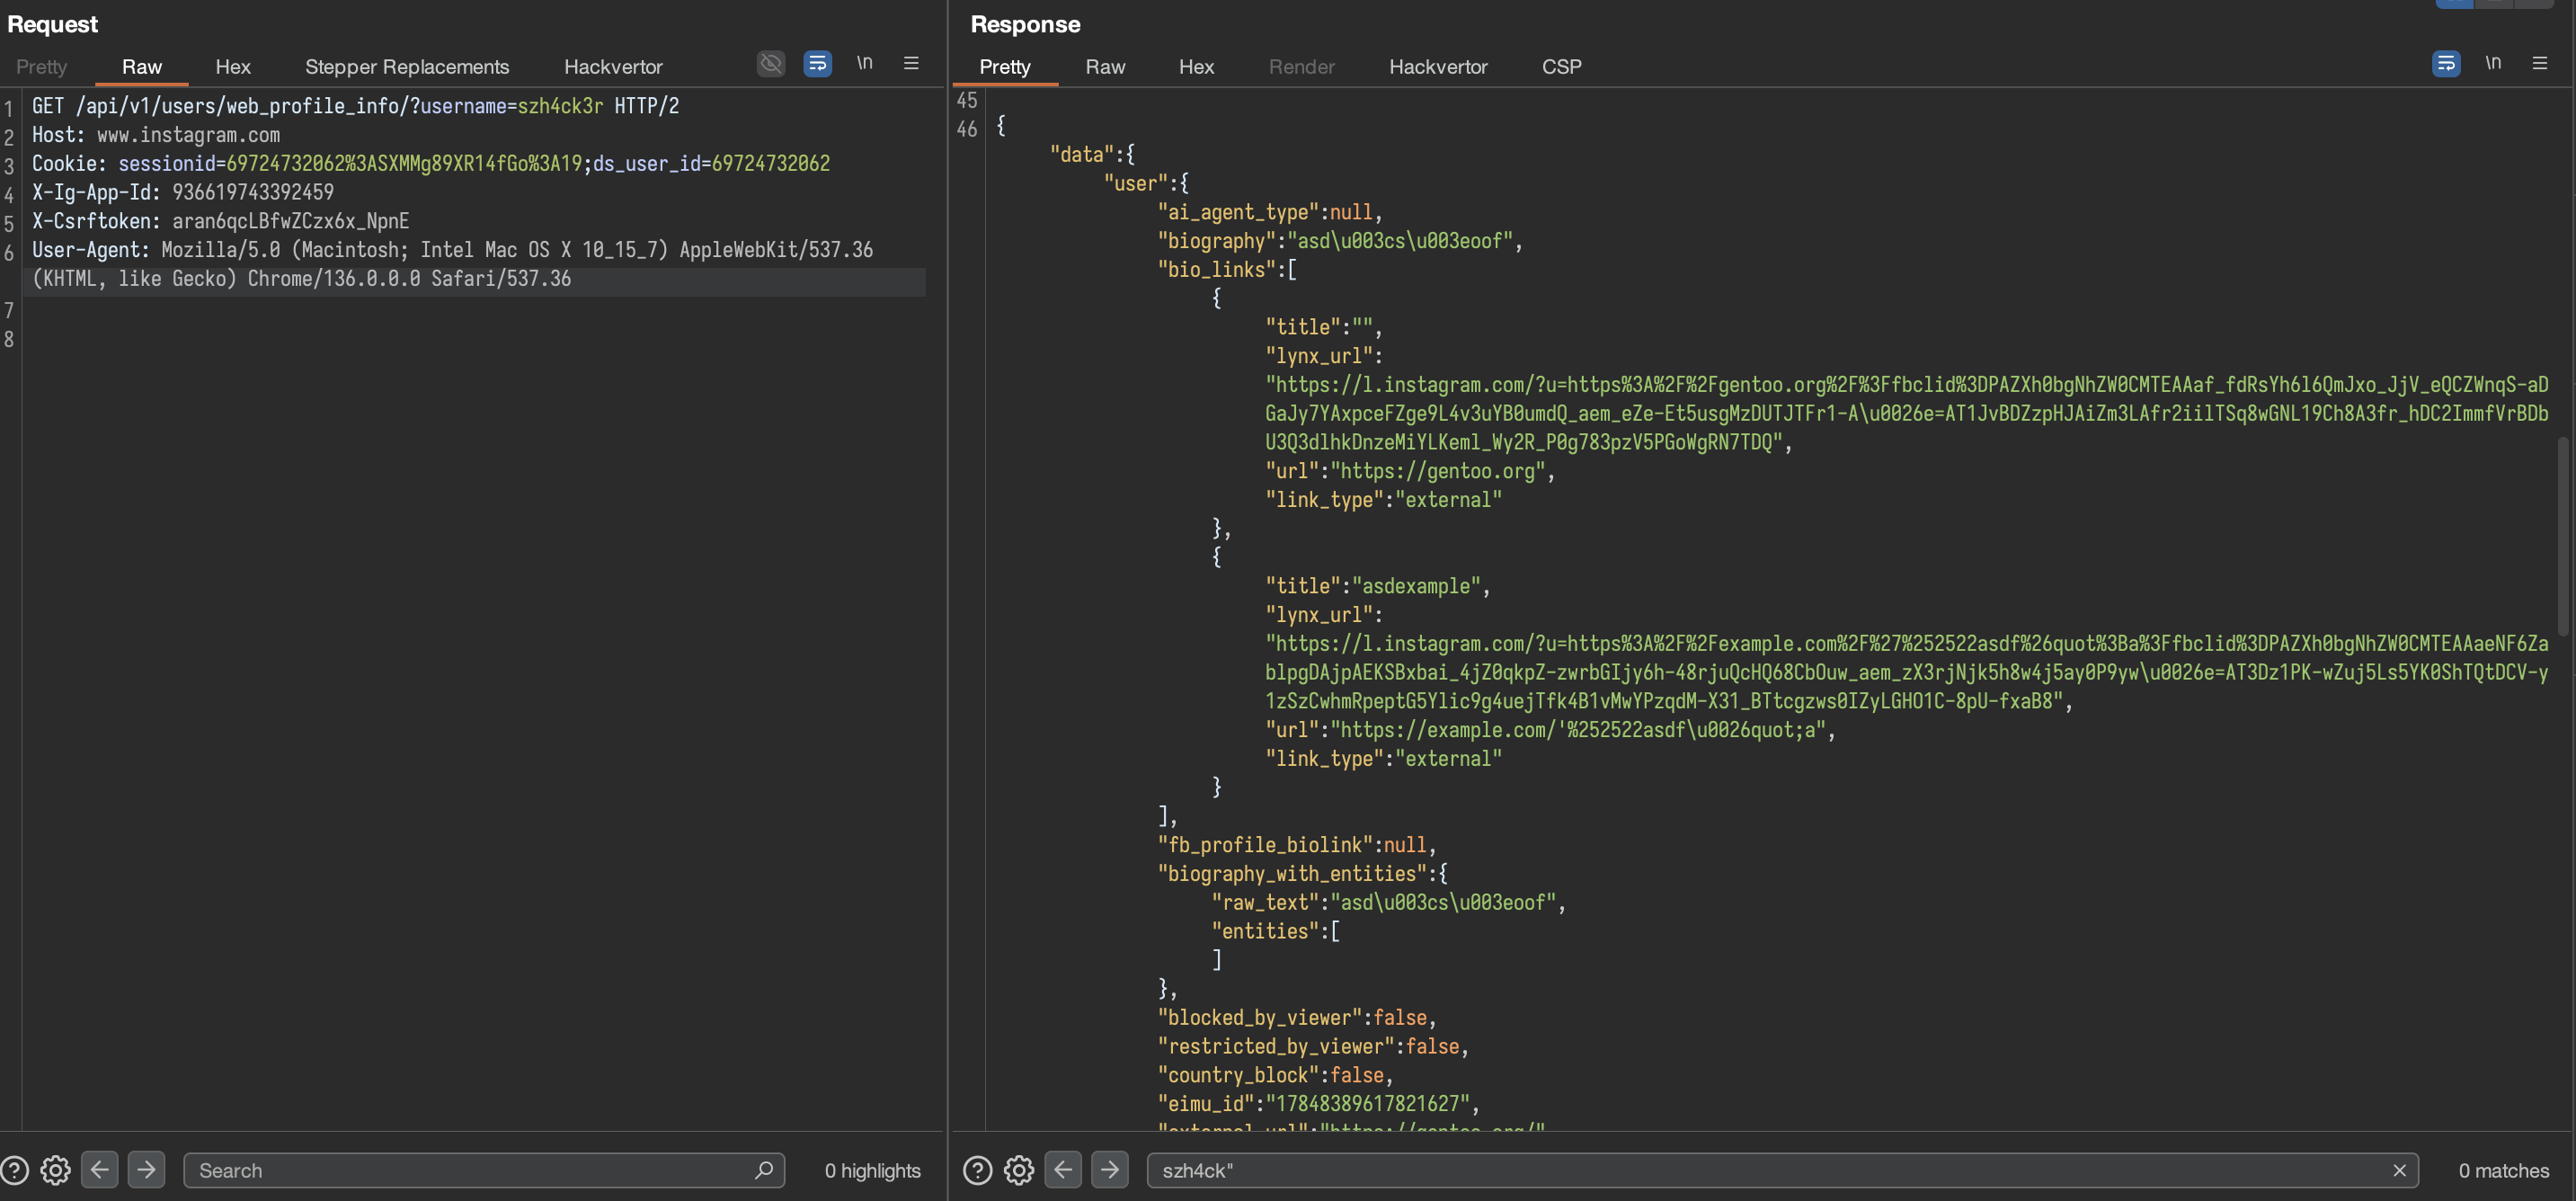The width and height of the screenshot is (2576, 1201).
Task: Click the "0 highlights" label in Request
Action: (x=872, y=1170)
